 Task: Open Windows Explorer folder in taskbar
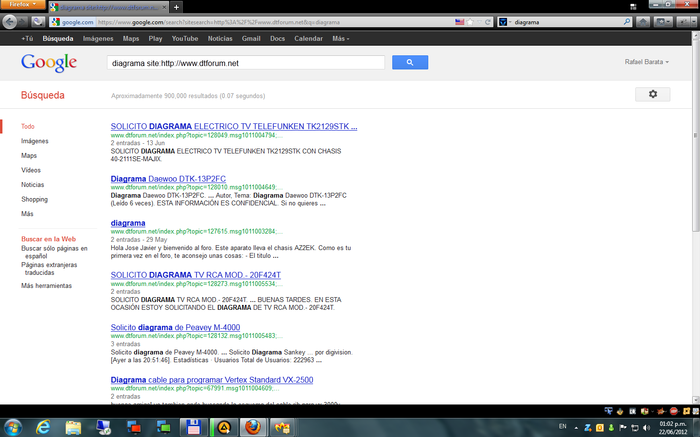73,428
